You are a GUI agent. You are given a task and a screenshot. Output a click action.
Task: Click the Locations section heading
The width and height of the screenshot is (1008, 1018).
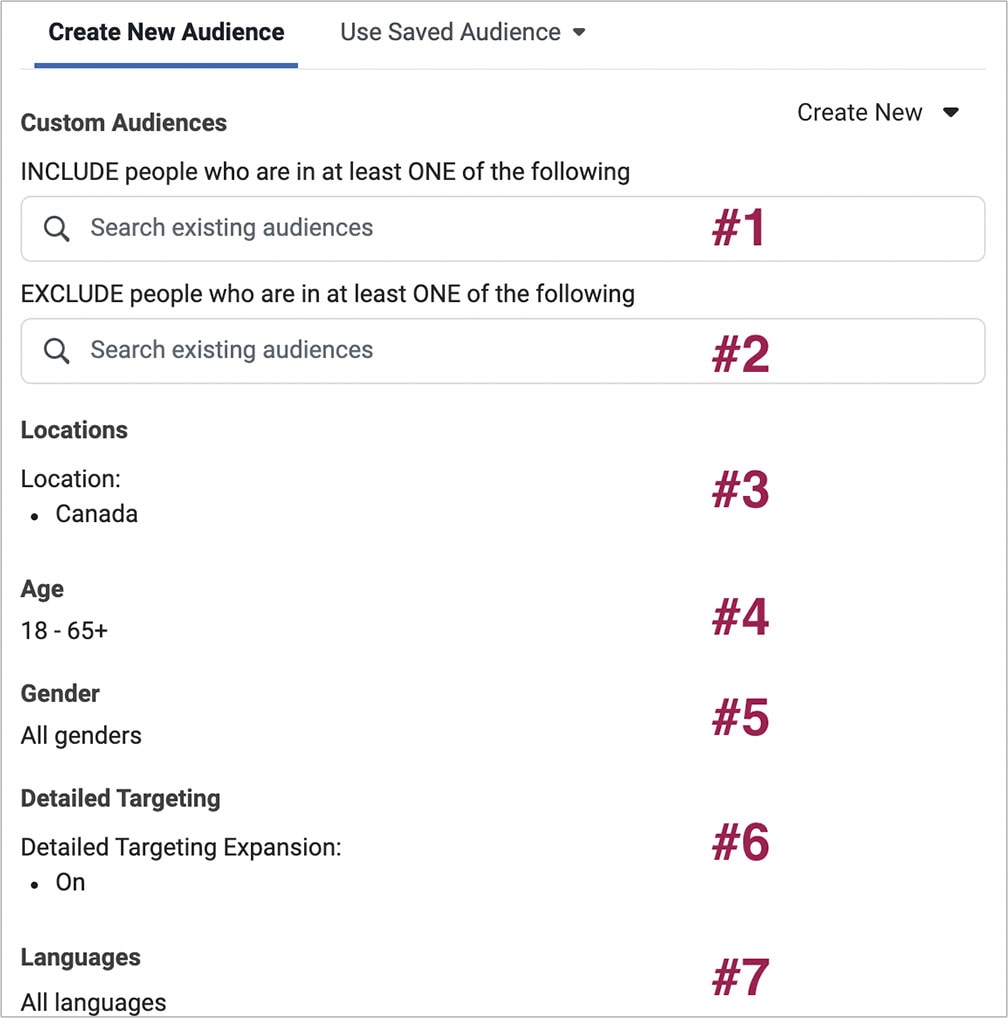[x=74, y=431]
